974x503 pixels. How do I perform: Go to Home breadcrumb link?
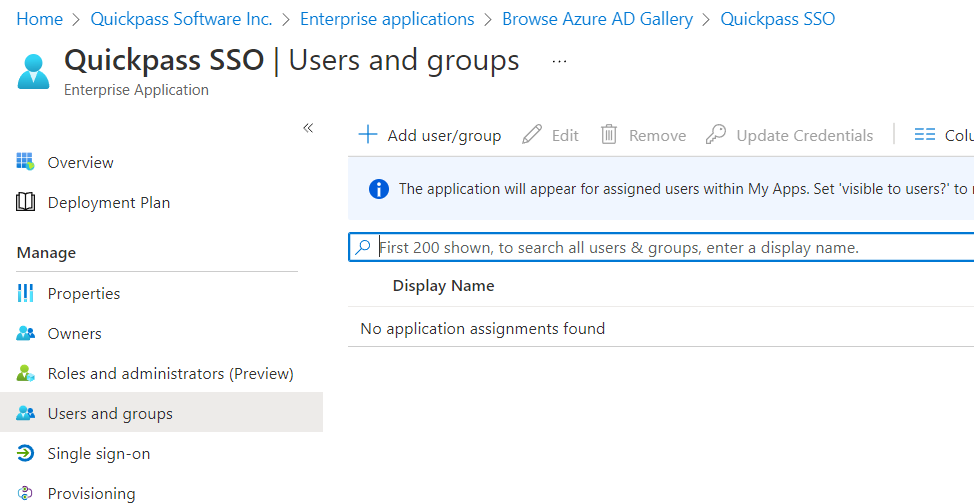40,19
